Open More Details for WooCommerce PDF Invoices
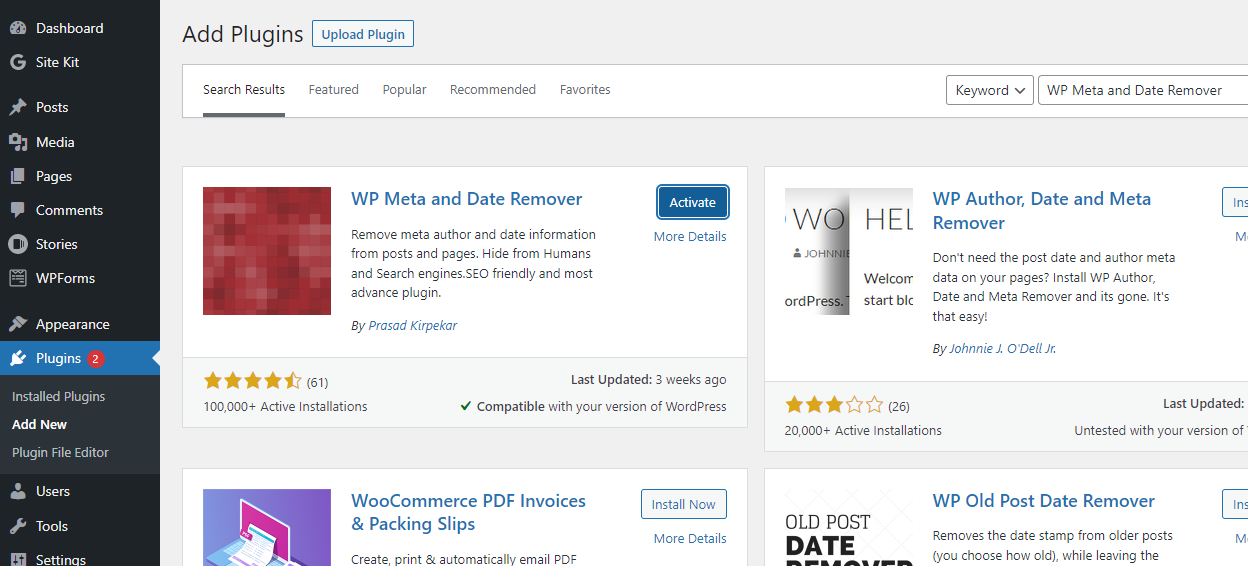The image size is (1248, 566). pyautogui.click(x=690, y=539)
